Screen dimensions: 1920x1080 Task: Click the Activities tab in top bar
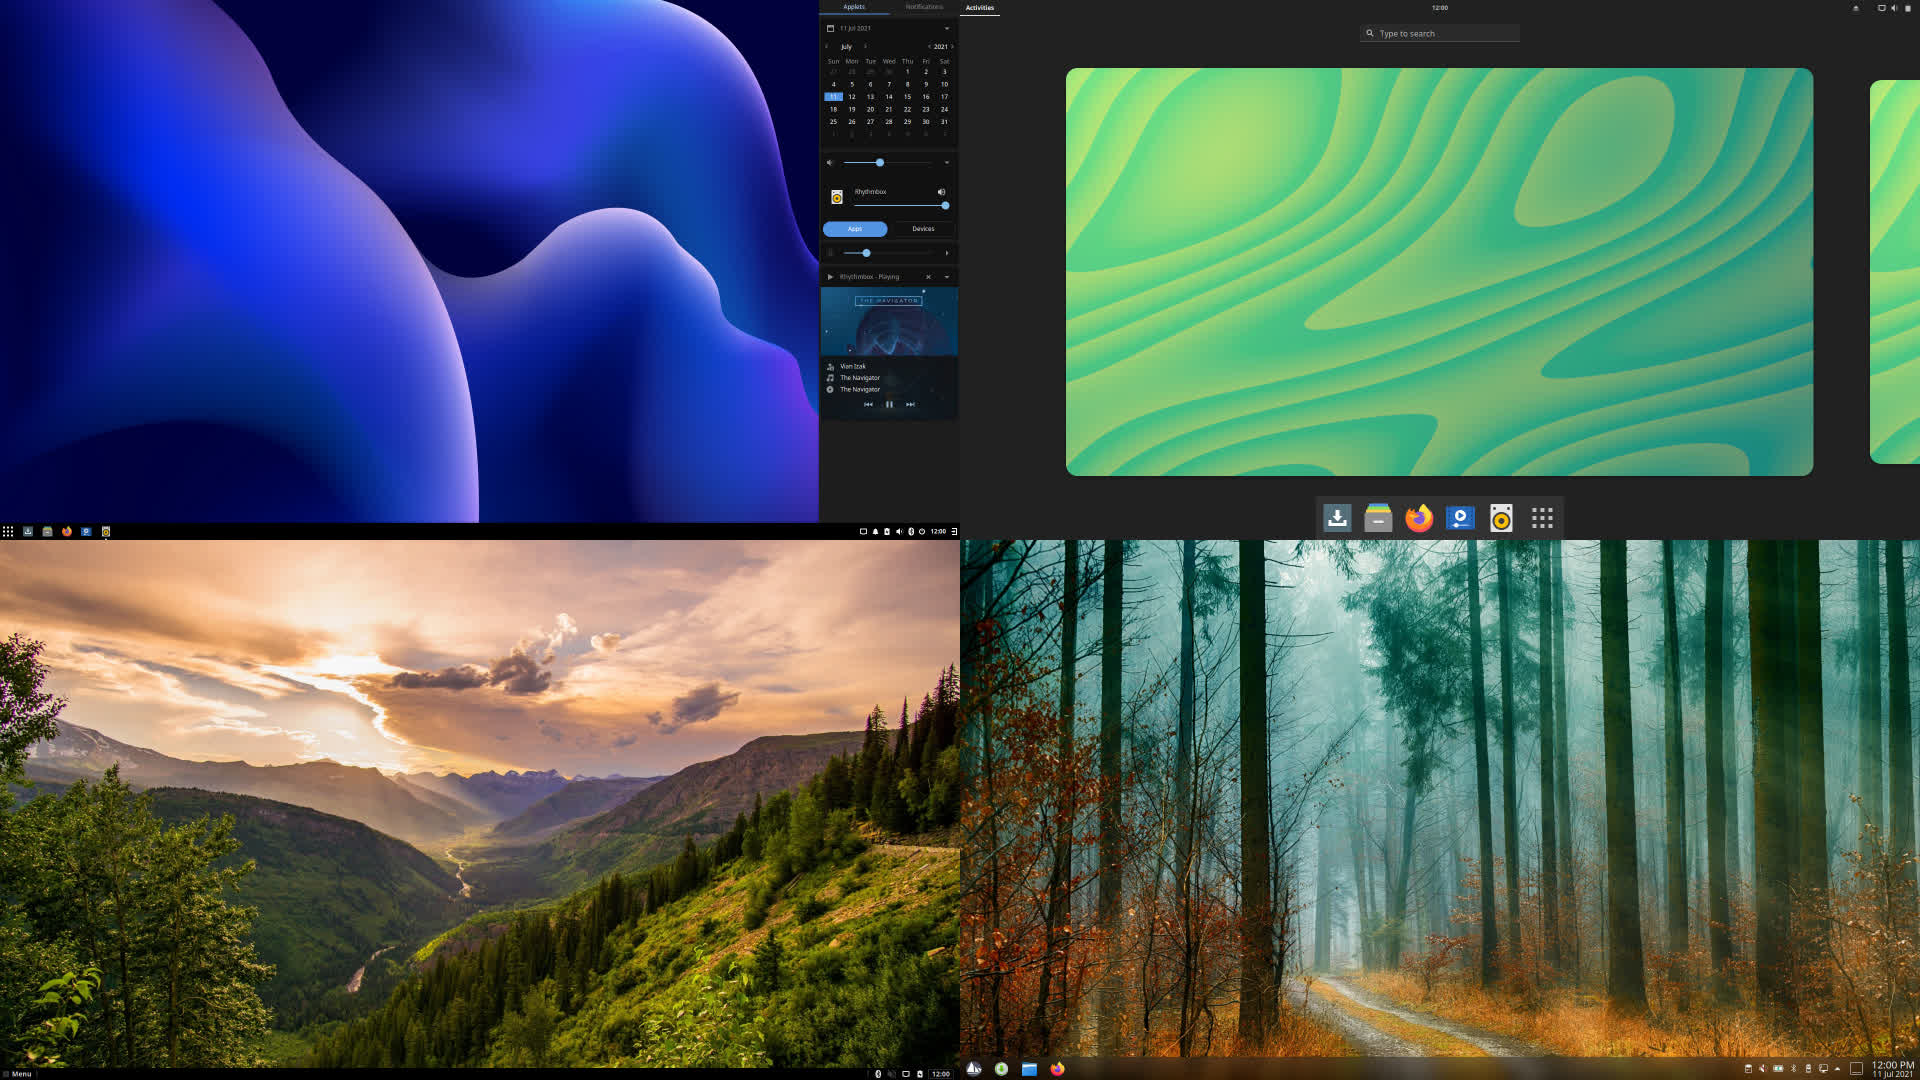point(979,8)
